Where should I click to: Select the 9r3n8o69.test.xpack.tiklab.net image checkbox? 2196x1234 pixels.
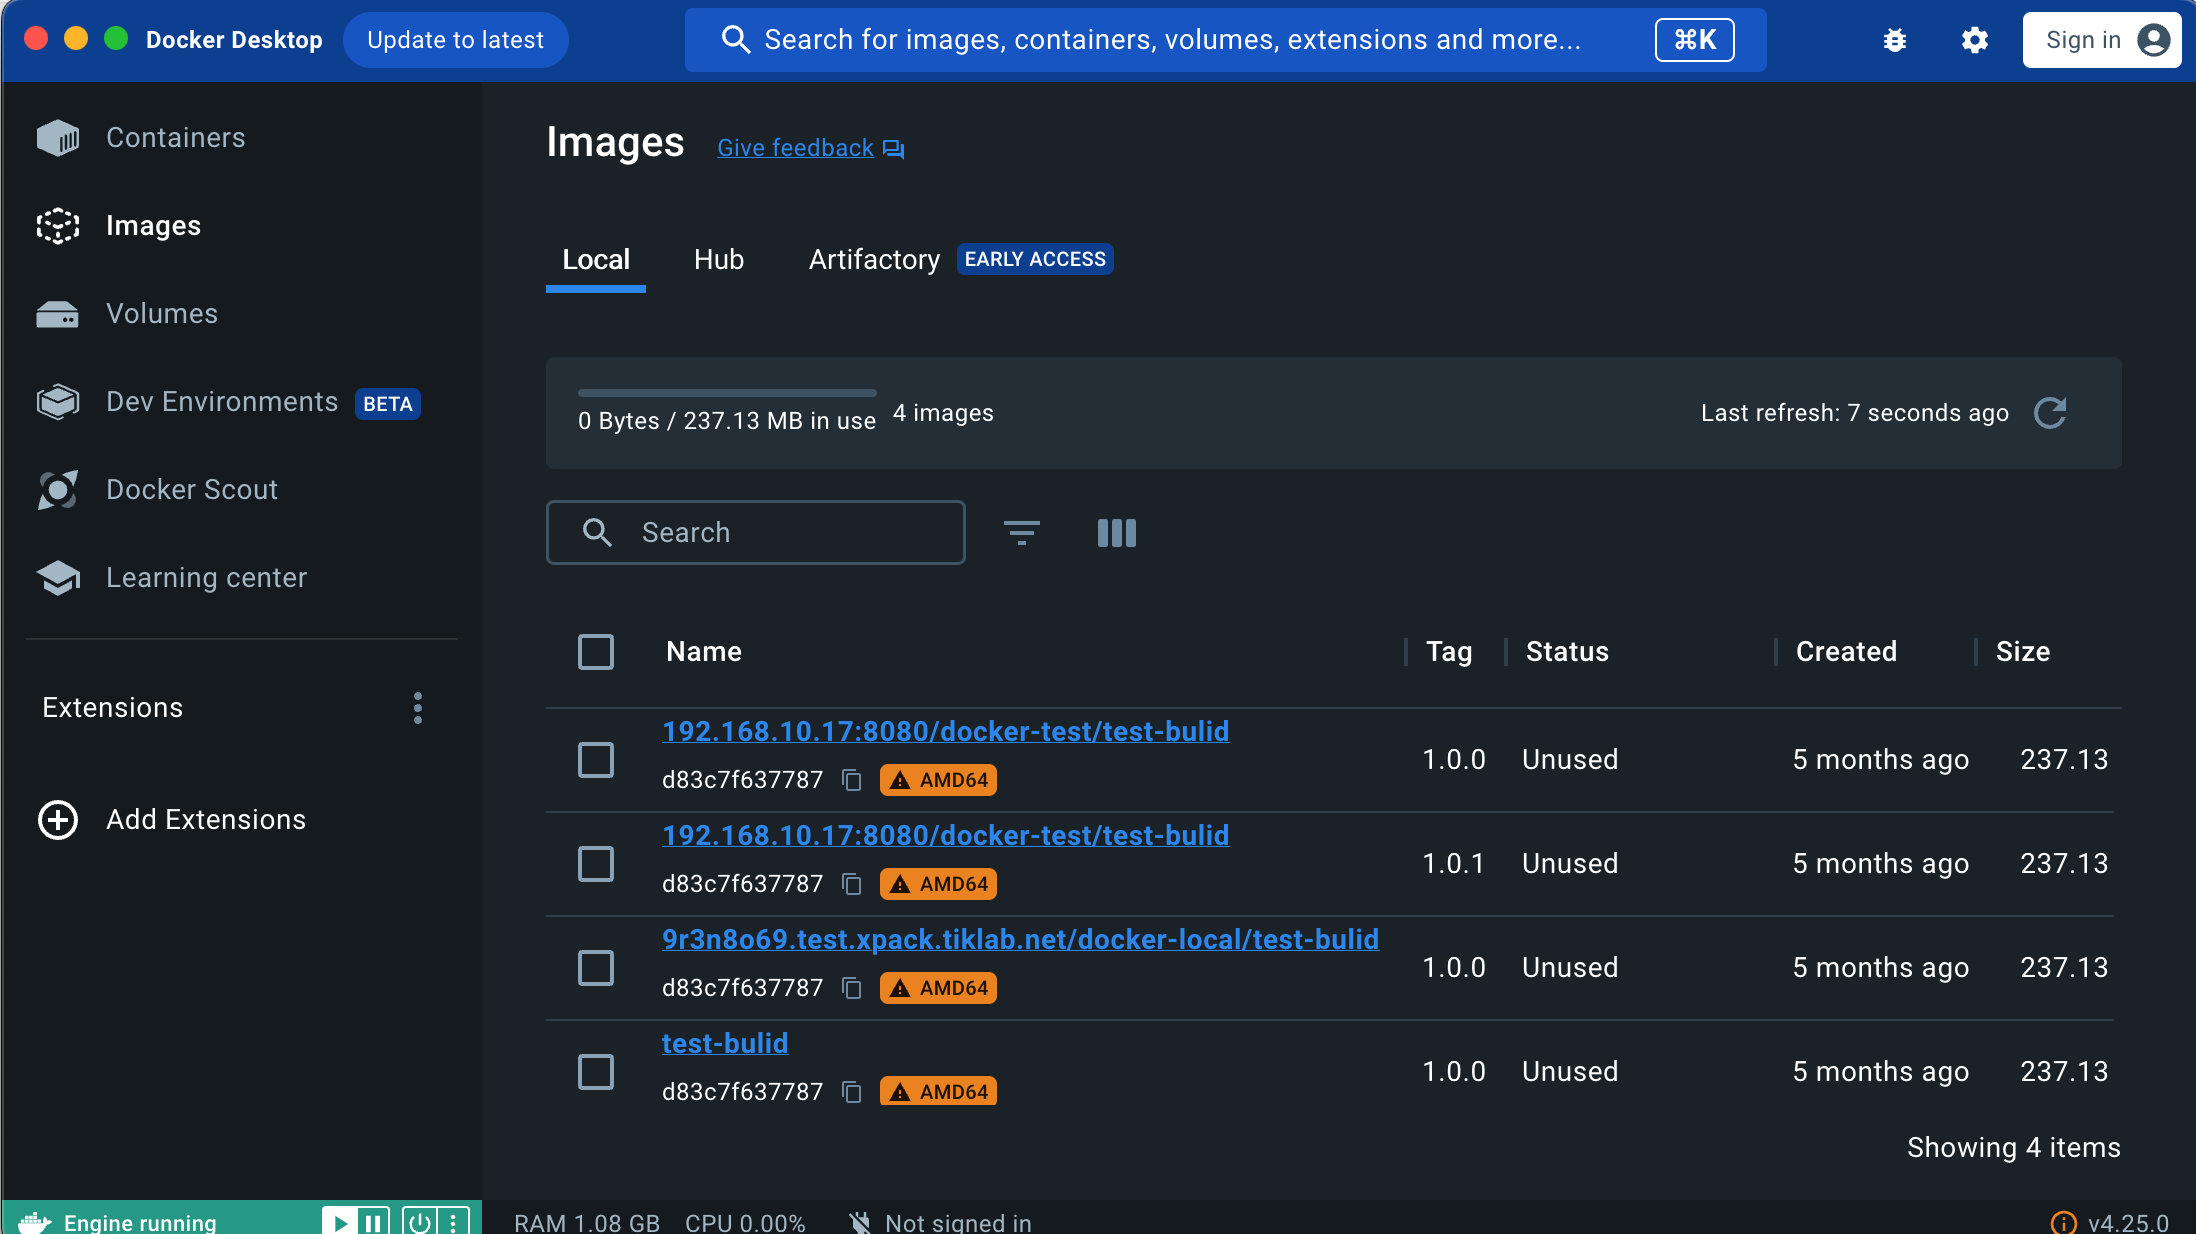point(596,968)
